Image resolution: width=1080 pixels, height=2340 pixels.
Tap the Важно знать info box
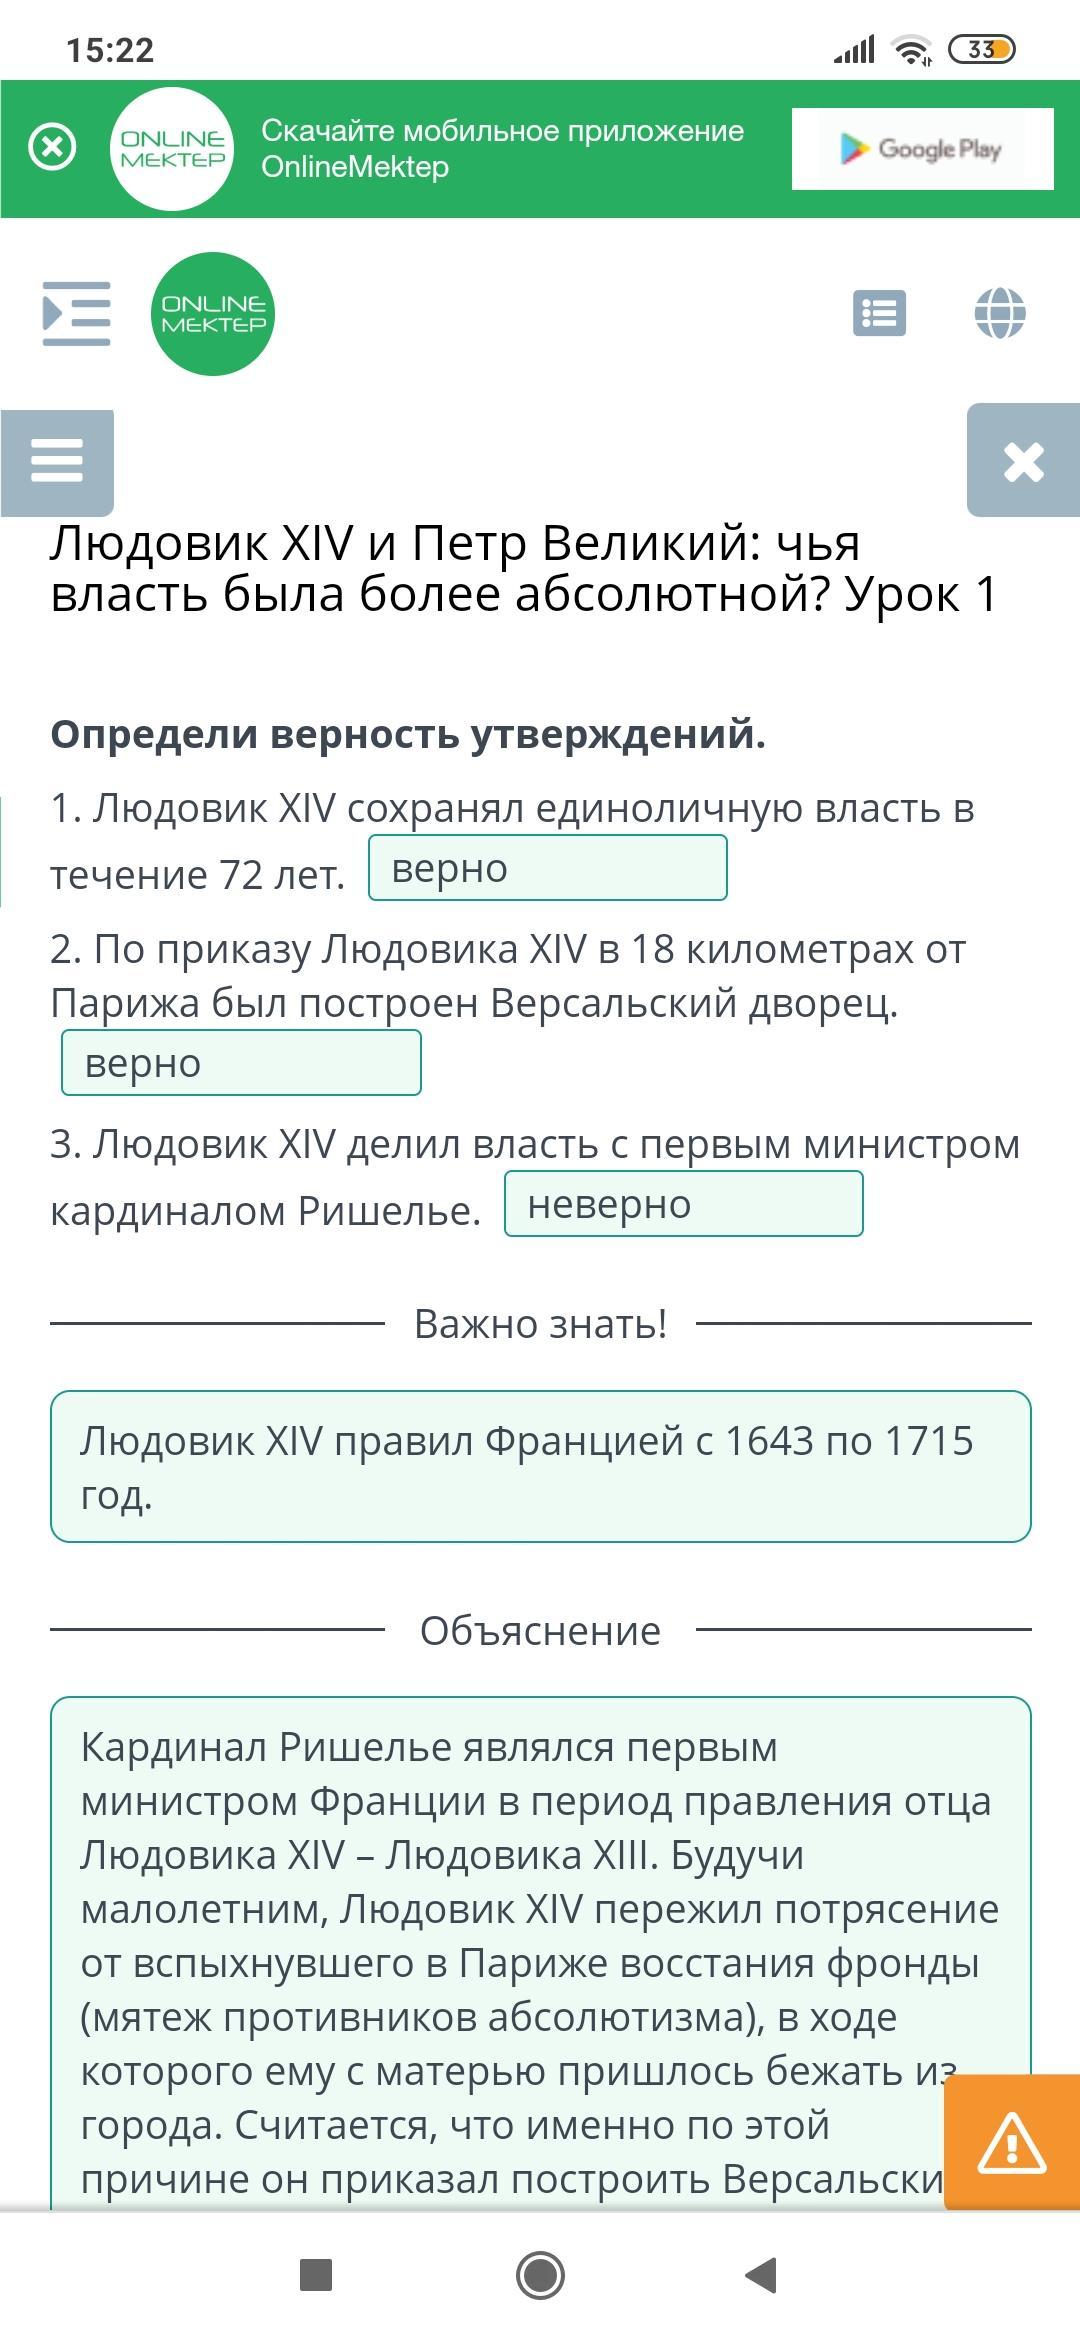coord(541,1466)
